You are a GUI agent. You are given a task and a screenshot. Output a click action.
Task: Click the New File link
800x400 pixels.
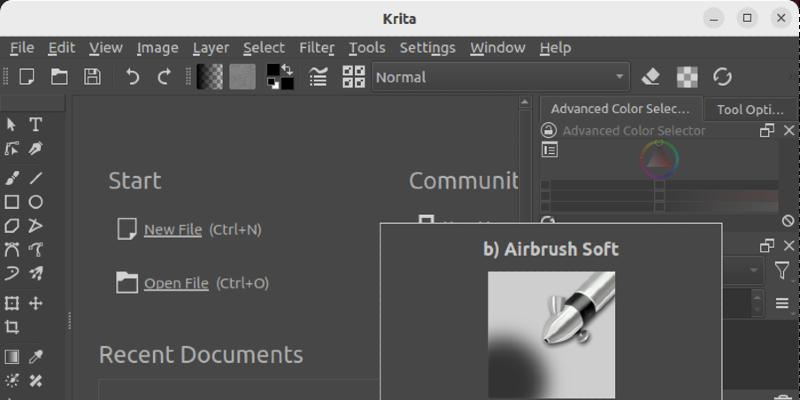coord(172,229)
